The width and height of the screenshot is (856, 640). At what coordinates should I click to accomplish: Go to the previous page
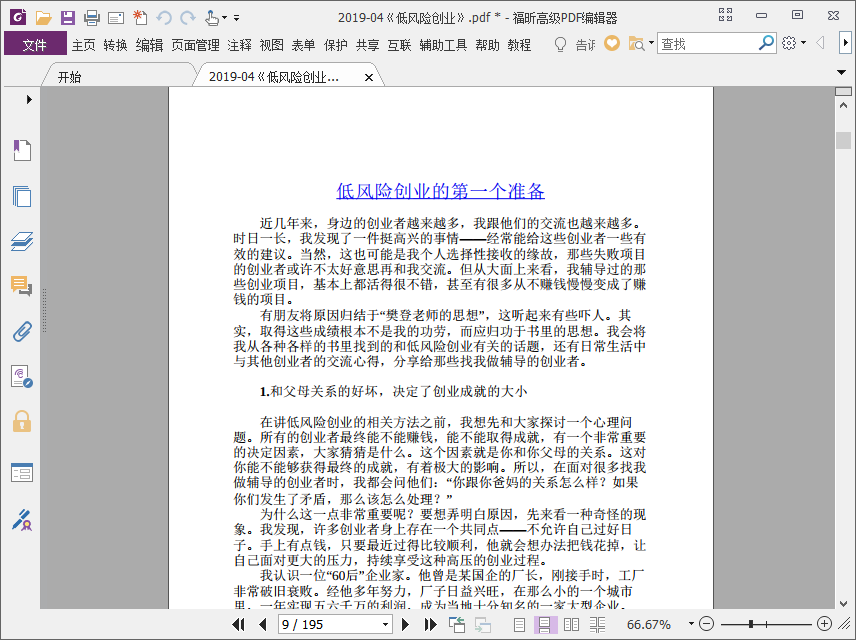[263, 624]
